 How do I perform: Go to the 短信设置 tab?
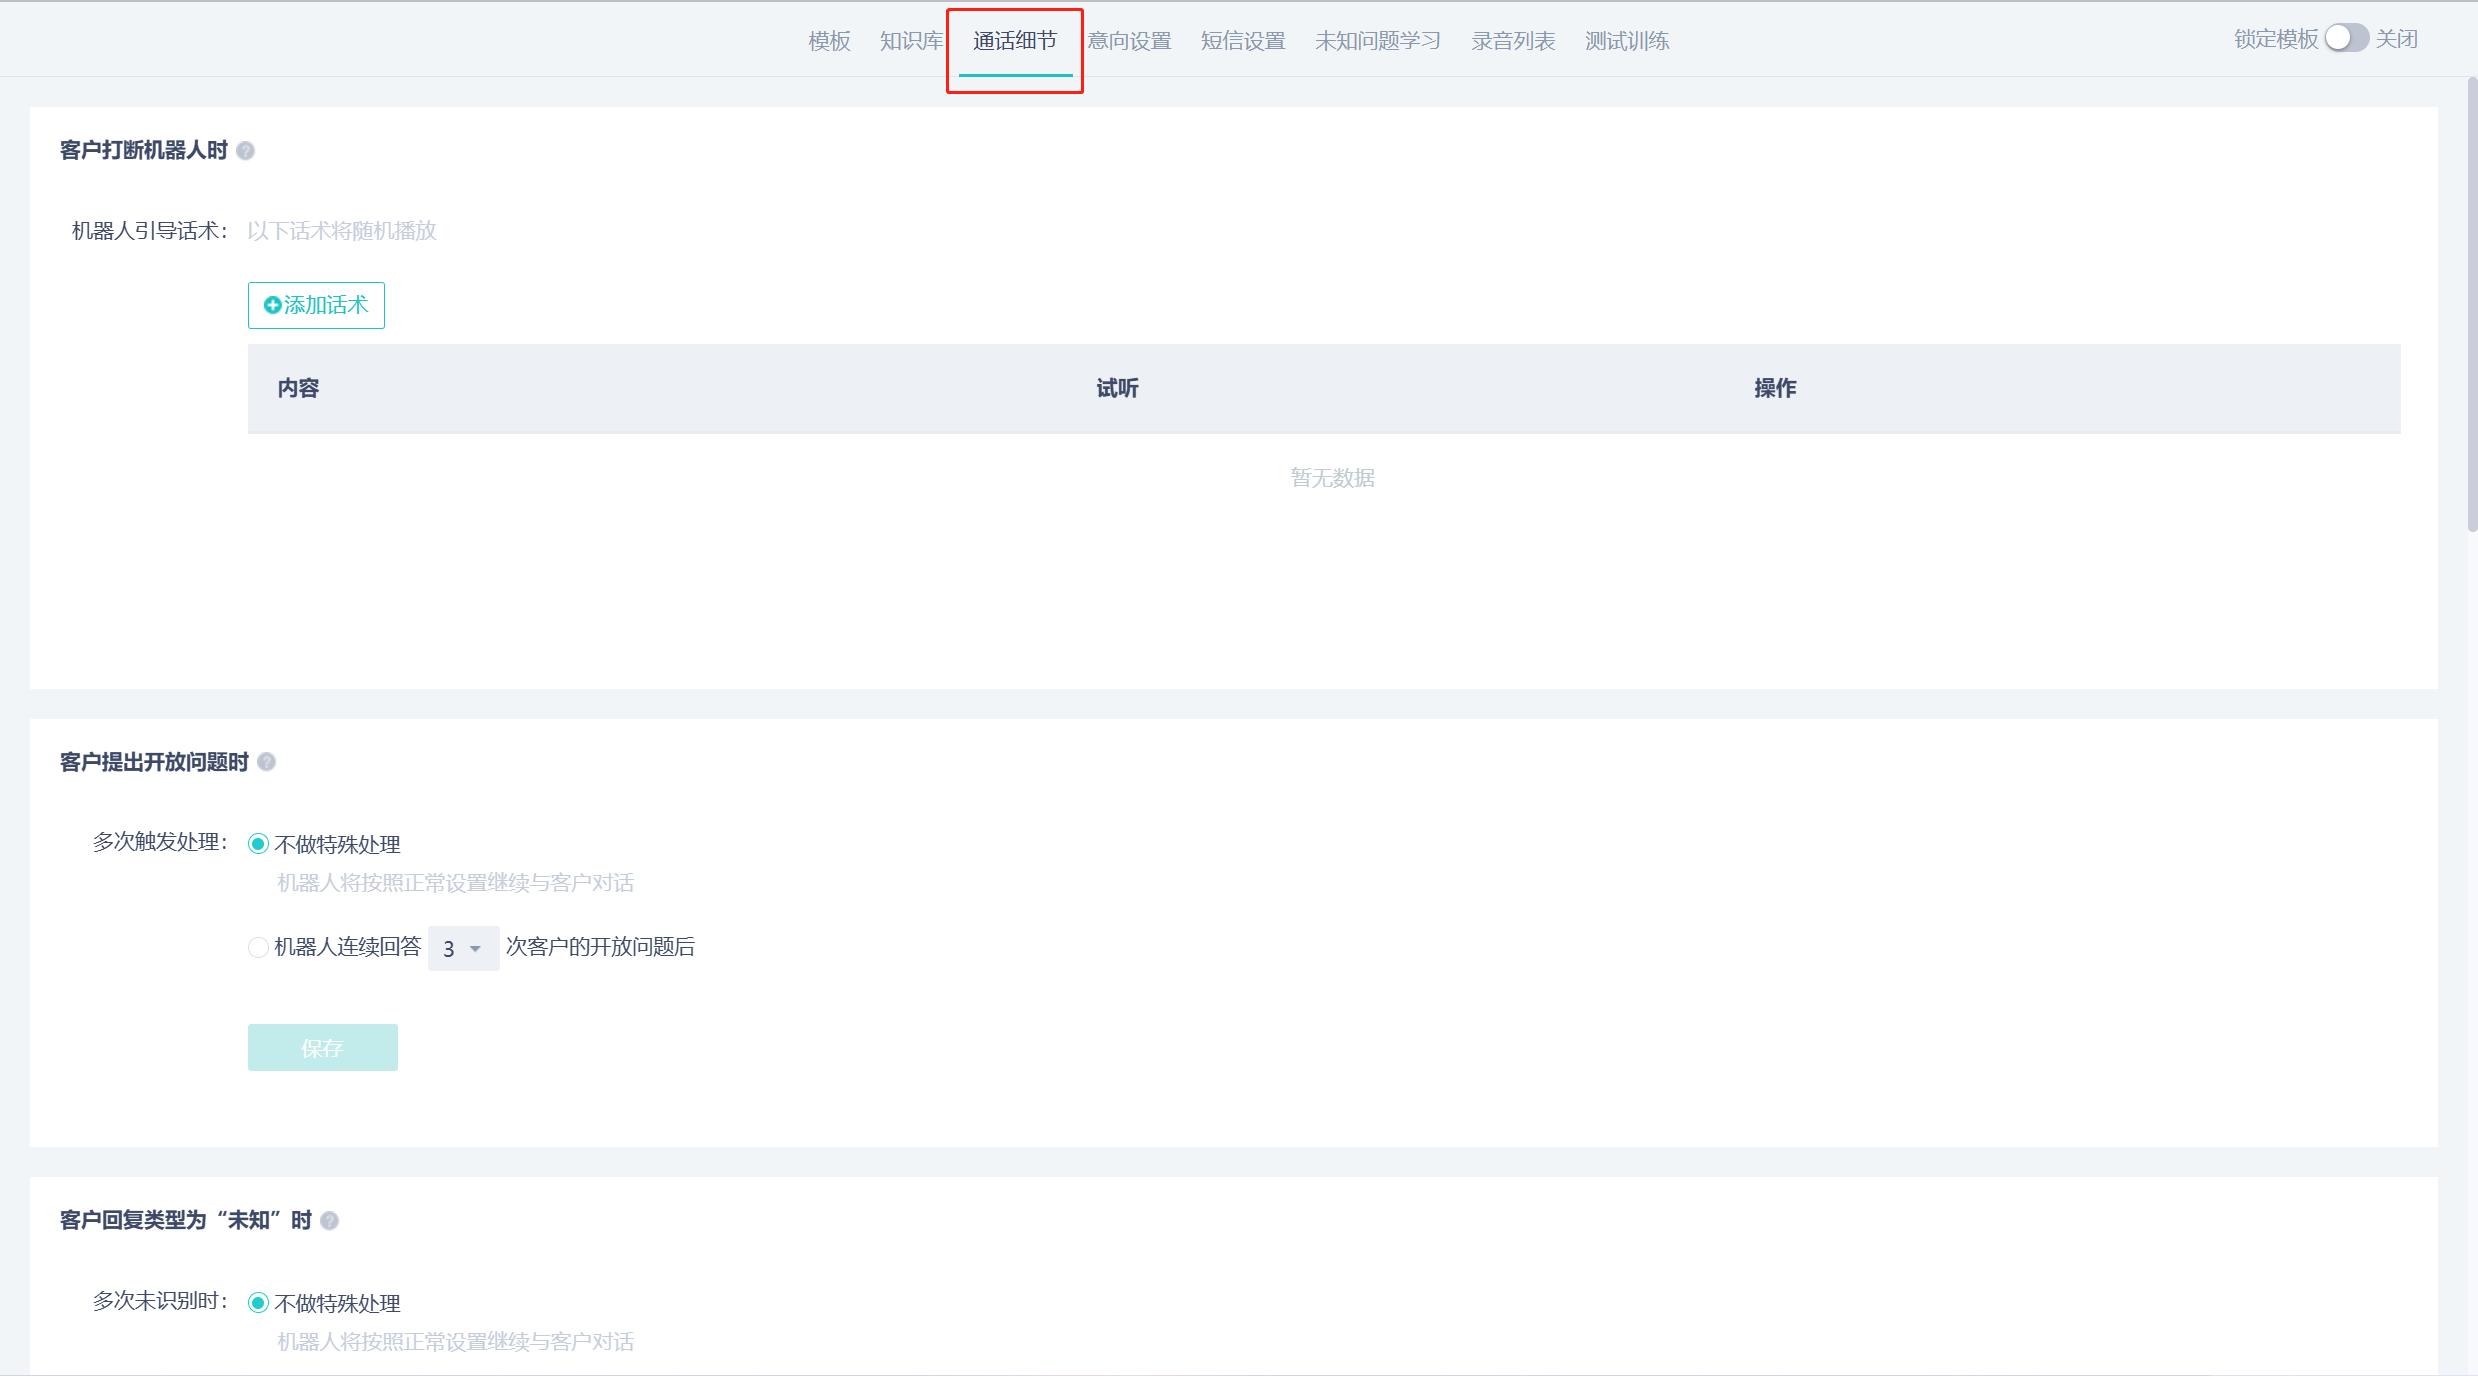[1243, 41]
